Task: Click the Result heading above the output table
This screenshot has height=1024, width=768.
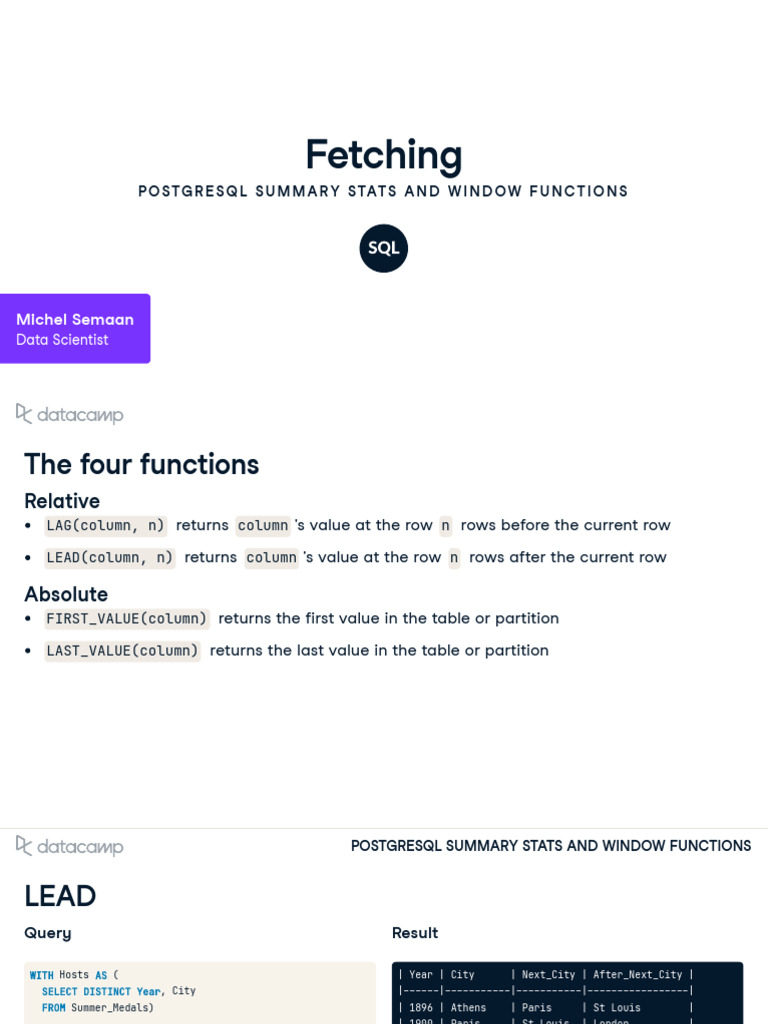Action: tap(415, 933)
